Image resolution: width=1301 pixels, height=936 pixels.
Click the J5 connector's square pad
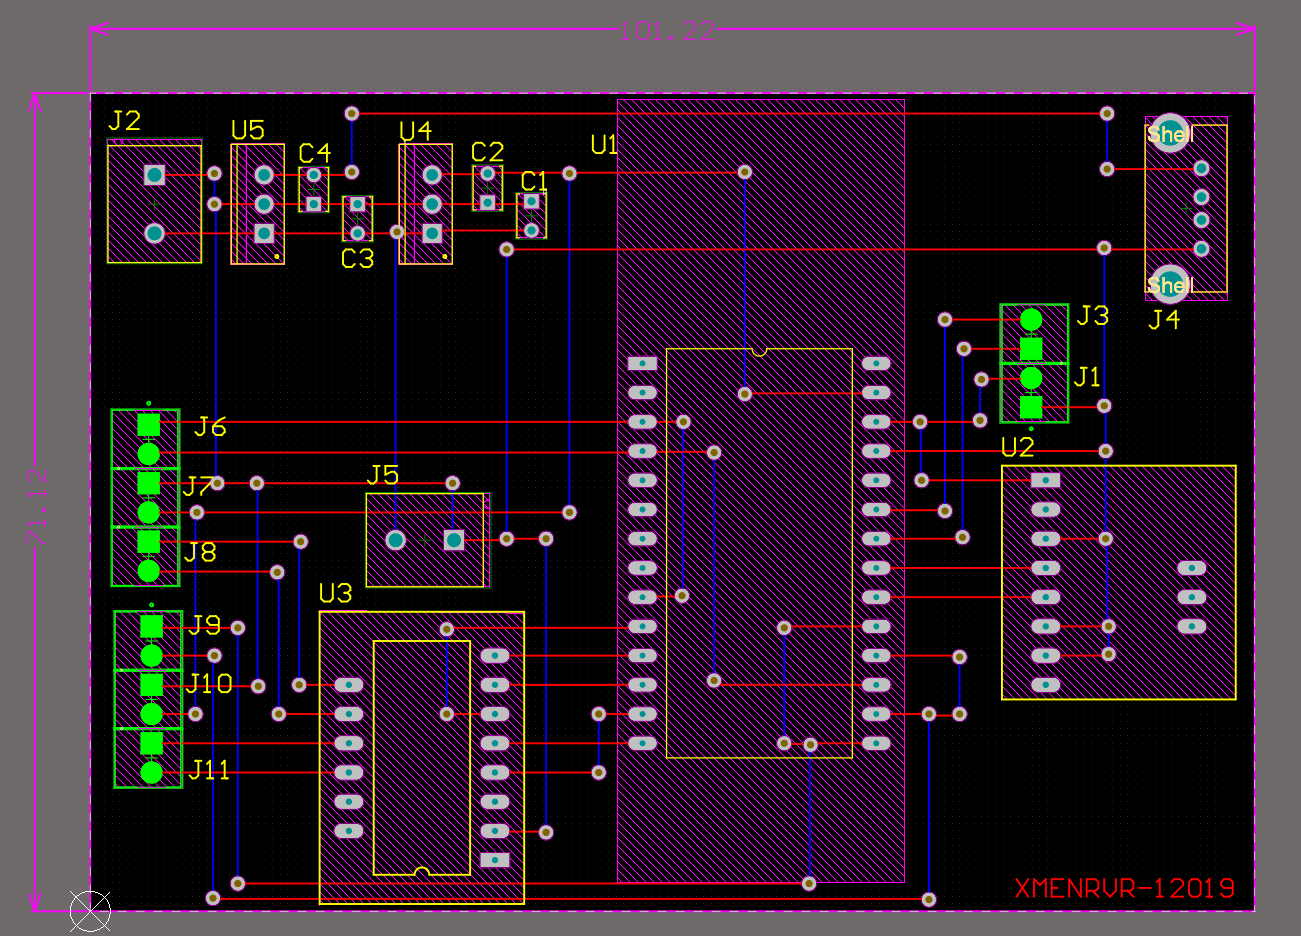pos(454,540)
